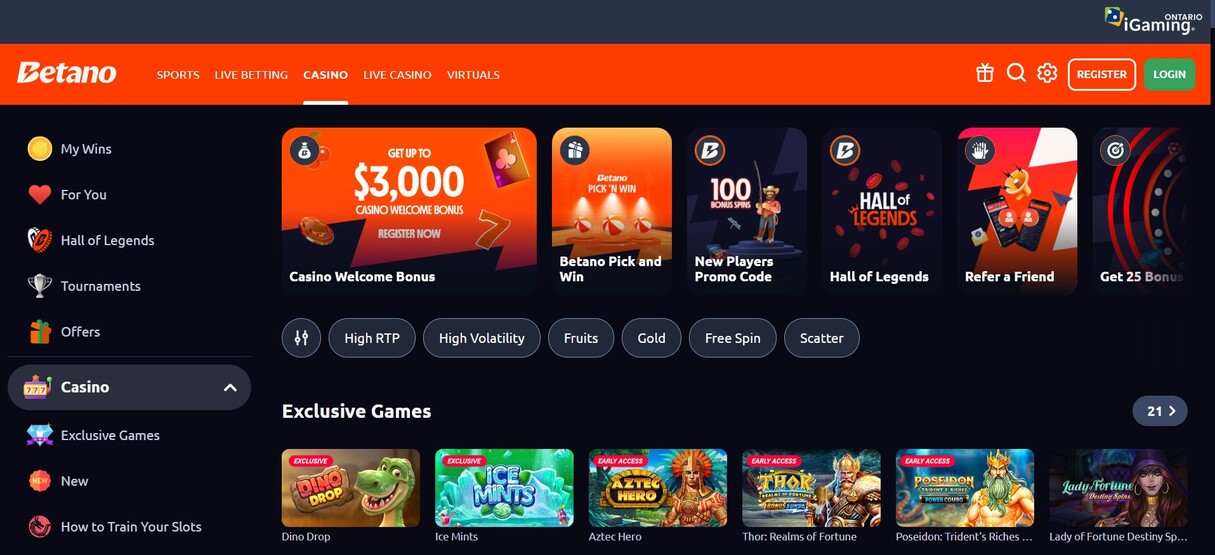Toggle the Free Spin filter chip

[732, 338]
